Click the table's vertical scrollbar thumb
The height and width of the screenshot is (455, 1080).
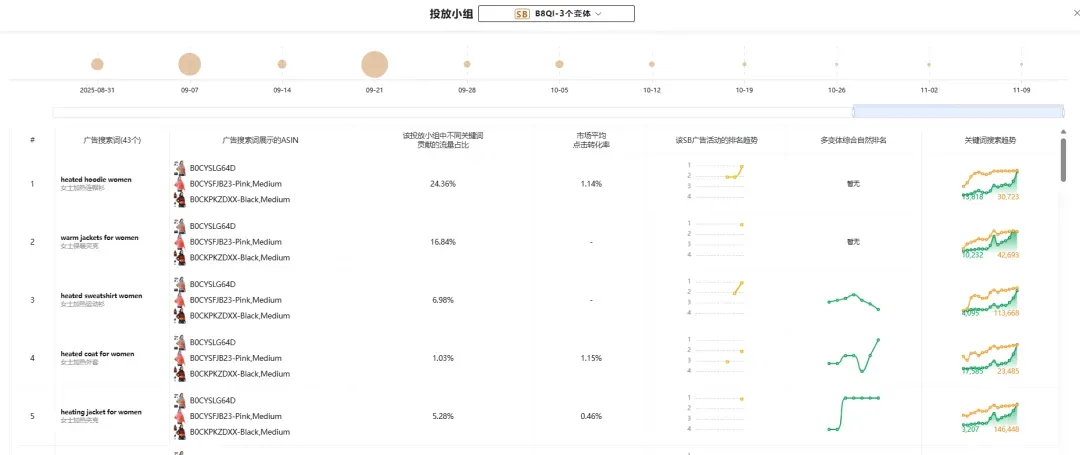click(1063, 160)
